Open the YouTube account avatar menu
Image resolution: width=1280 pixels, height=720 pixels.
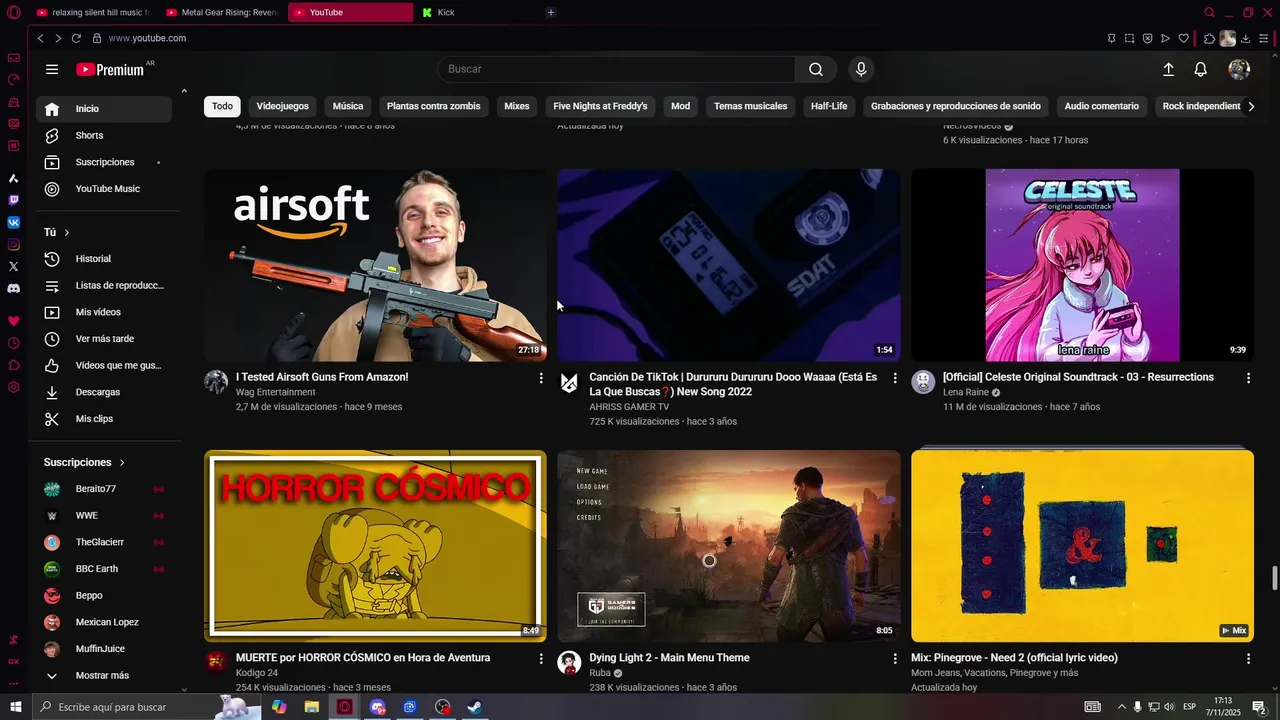tap(1239, 69)
